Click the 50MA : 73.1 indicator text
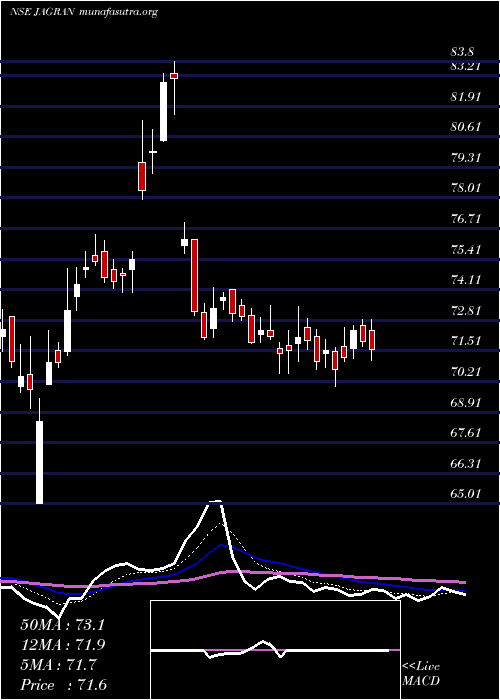The height and width of the screenshot is (700, 500). coord(62,625)
